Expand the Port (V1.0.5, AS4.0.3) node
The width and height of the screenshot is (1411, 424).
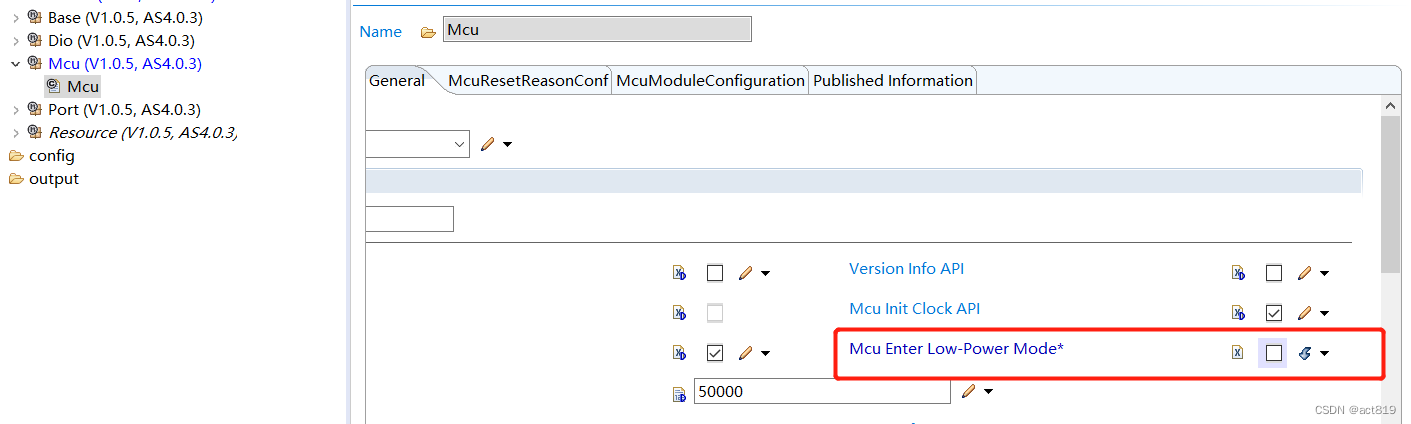[x=15, y=110]
